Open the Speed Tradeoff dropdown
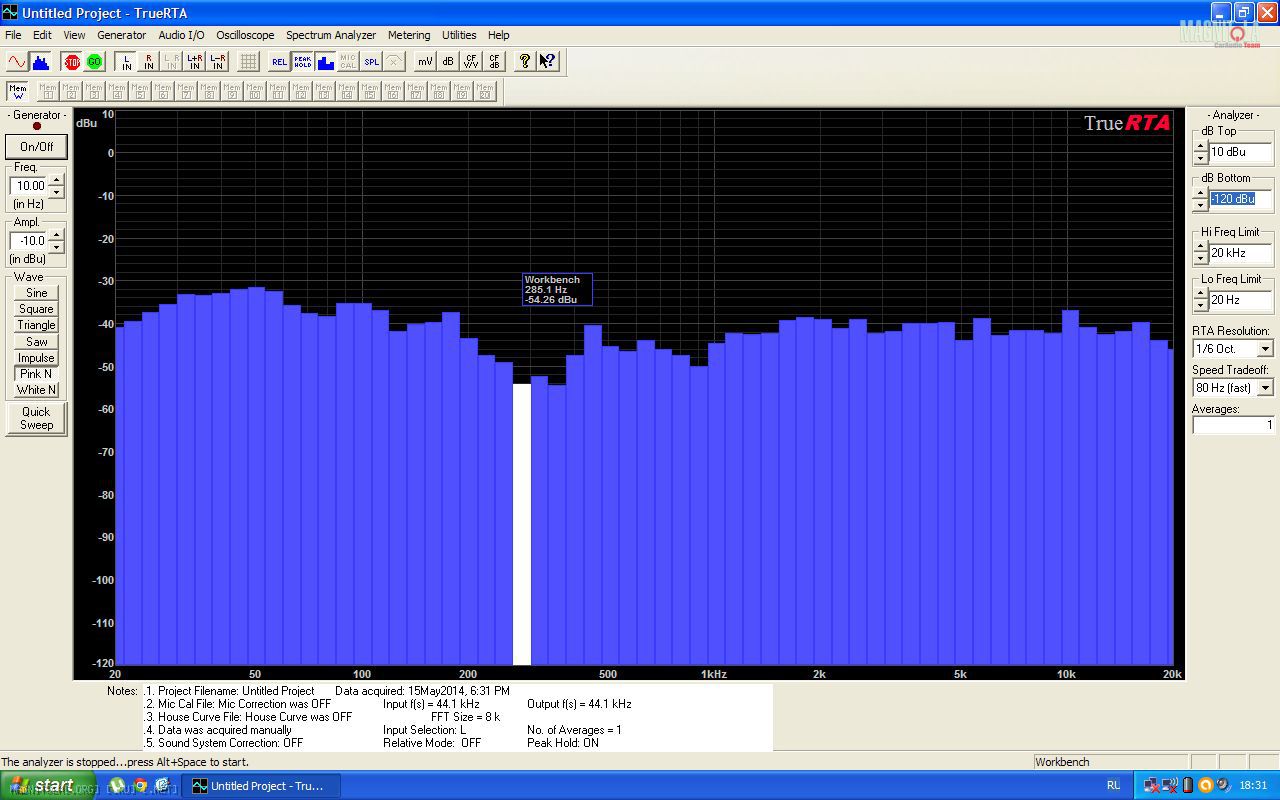The height and width of the screenshot is (800, 1280). coord(1265,387)
